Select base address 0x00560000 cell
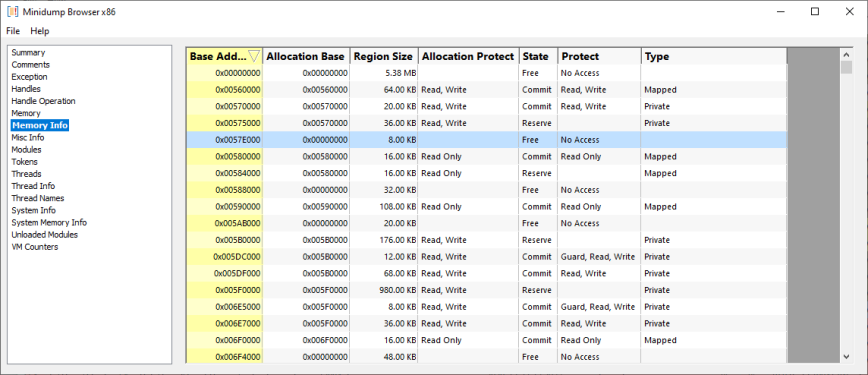 coord(224,90)
